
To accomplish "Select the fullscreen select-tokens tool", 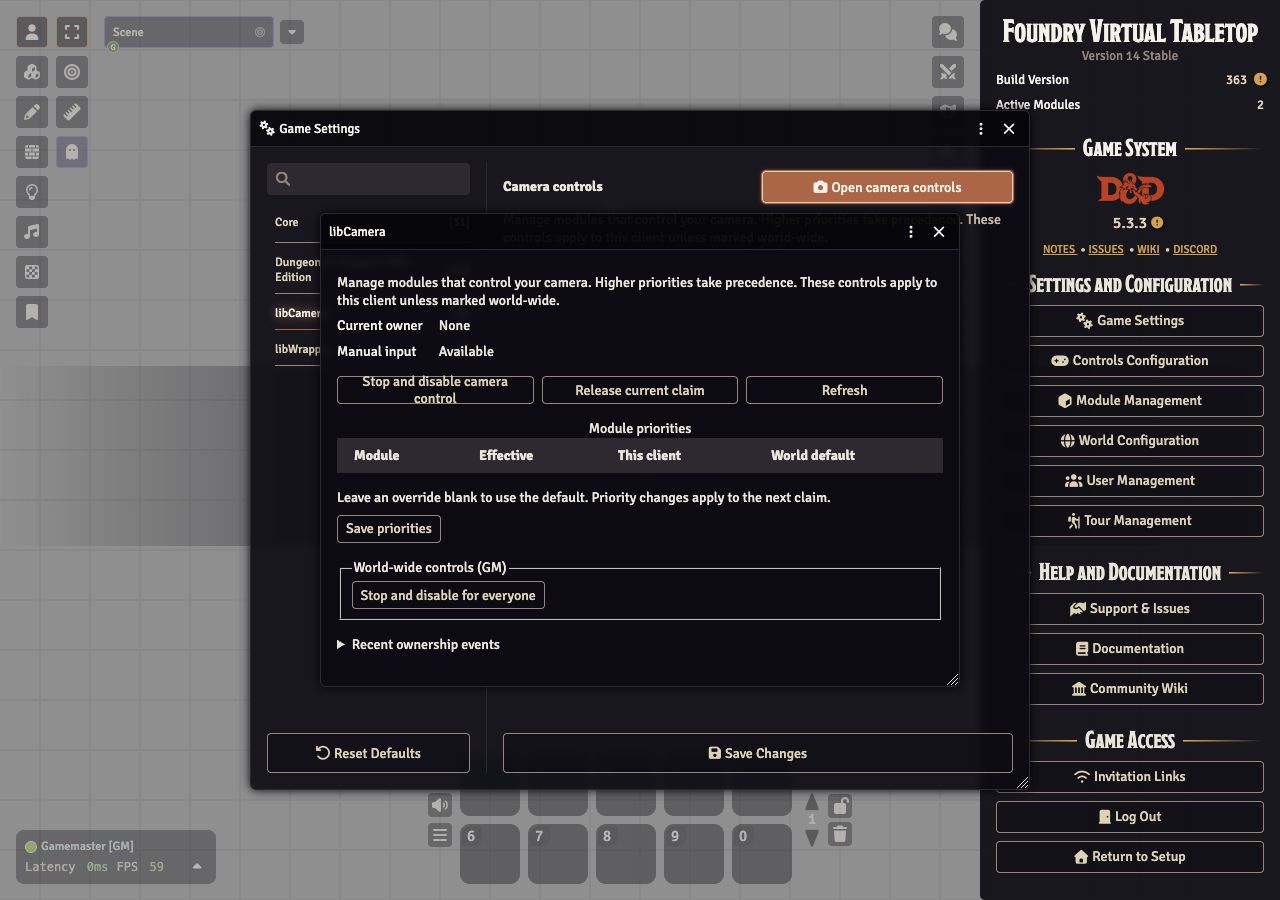I will (x=72, y=32).
